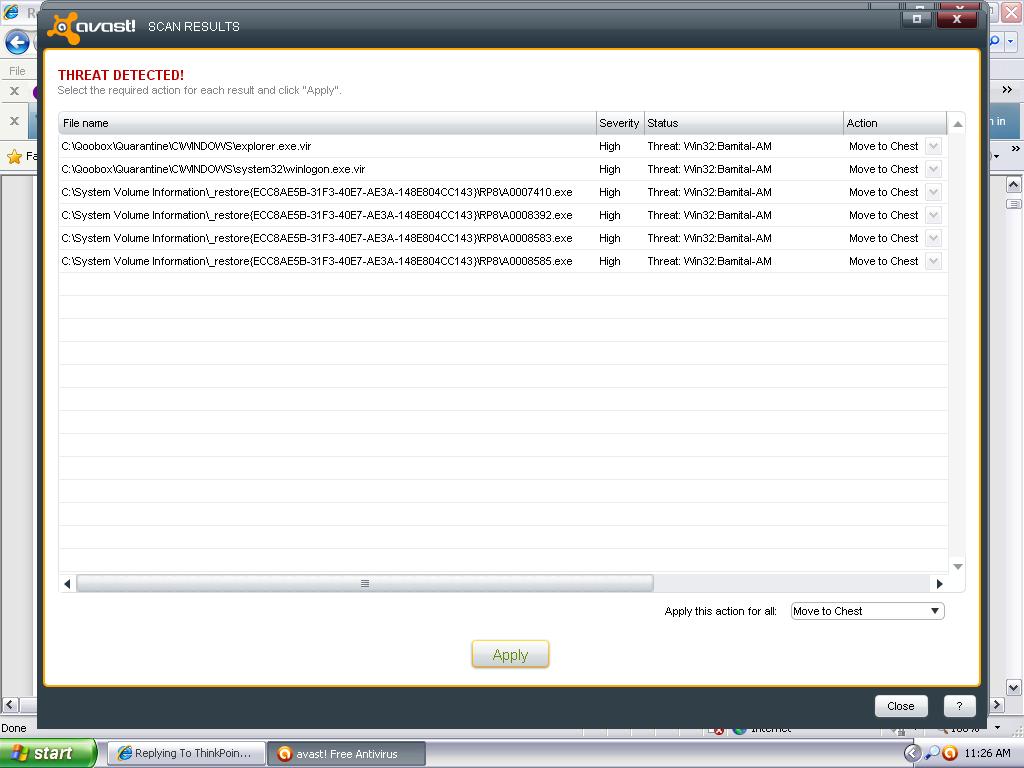Open the Windows start button

click(x=48, y=753)
